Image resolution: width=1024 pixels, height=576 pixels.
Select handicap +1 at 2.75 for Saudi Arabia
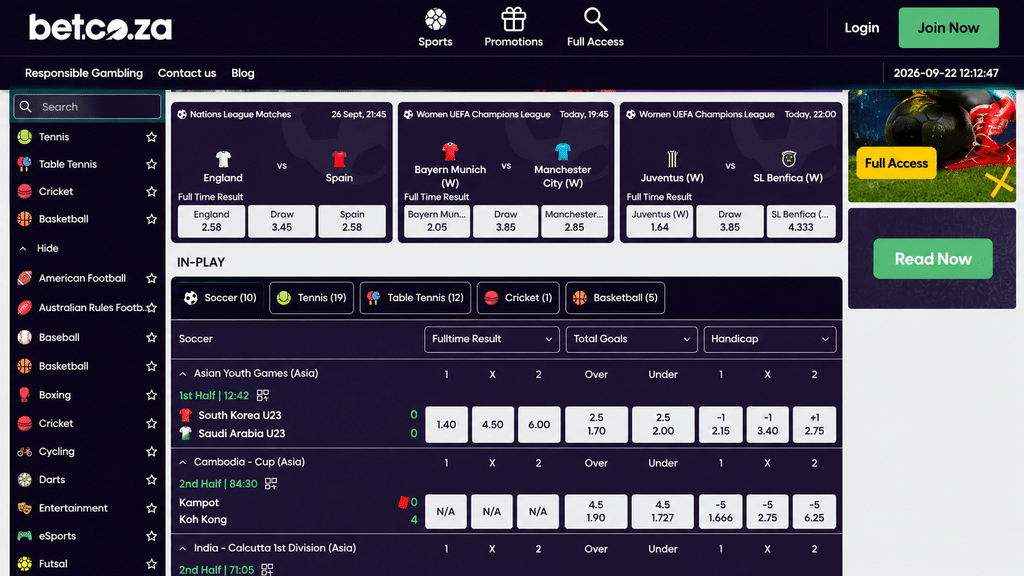(x=814, y=424)
